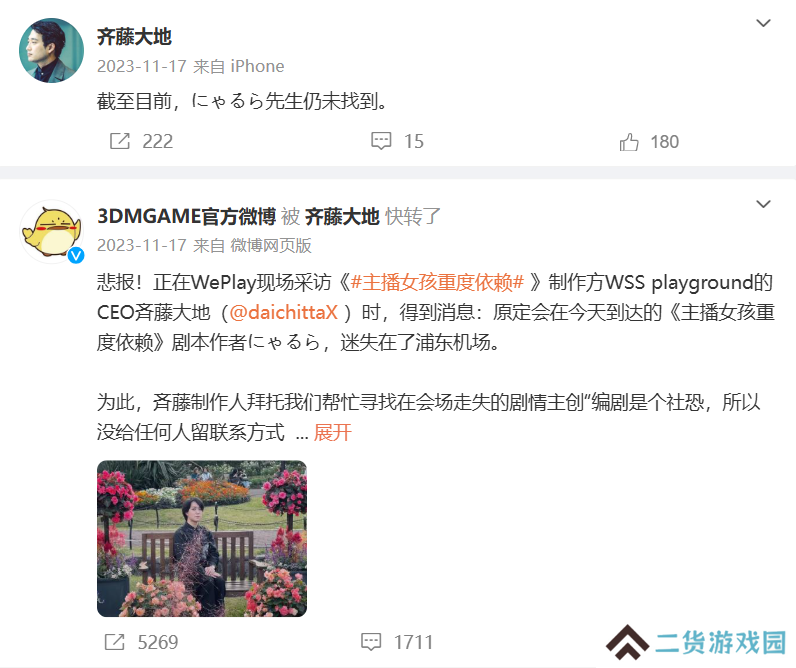The image size is (796, 668).
Task: Click 齐藤大地 name in quick-repost label
Action: 342,217
